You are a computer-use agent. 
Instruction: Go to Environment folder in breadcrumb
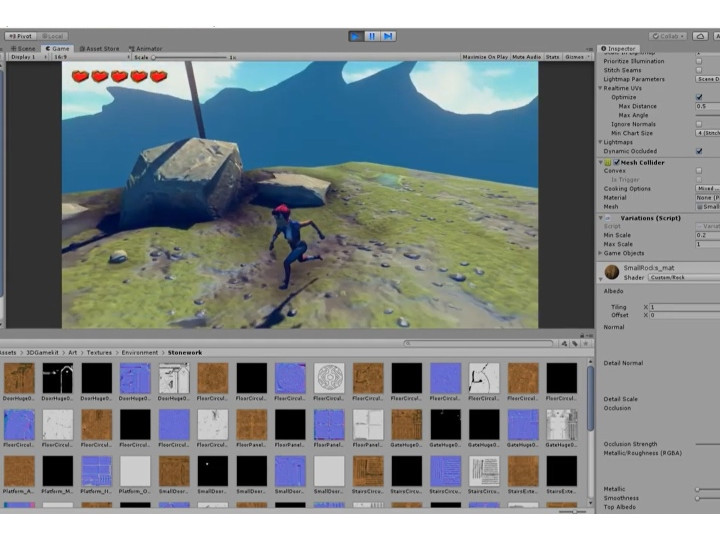140,353
